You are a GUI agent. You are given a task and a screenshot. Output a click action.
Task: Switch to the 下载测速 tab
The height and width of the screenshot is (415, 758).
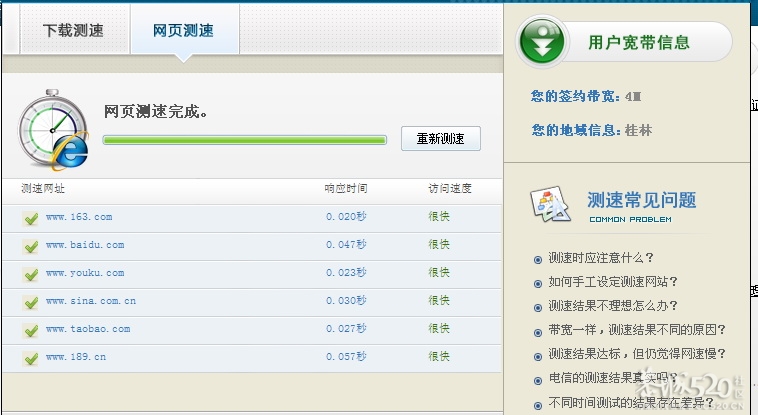pyautogui.click(x=73, y=30)
